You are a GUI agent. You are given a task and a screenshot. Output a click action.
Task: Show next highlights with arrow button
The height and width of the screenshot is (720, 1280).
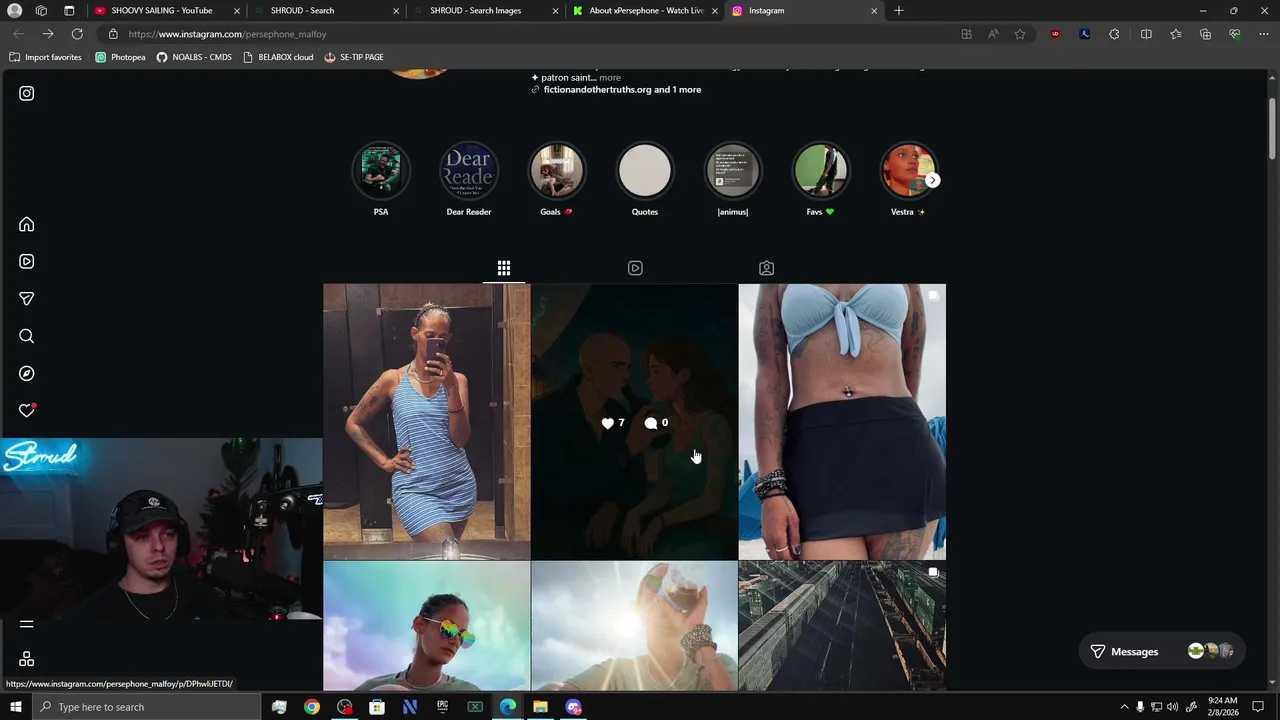click(x=932, y=180)
